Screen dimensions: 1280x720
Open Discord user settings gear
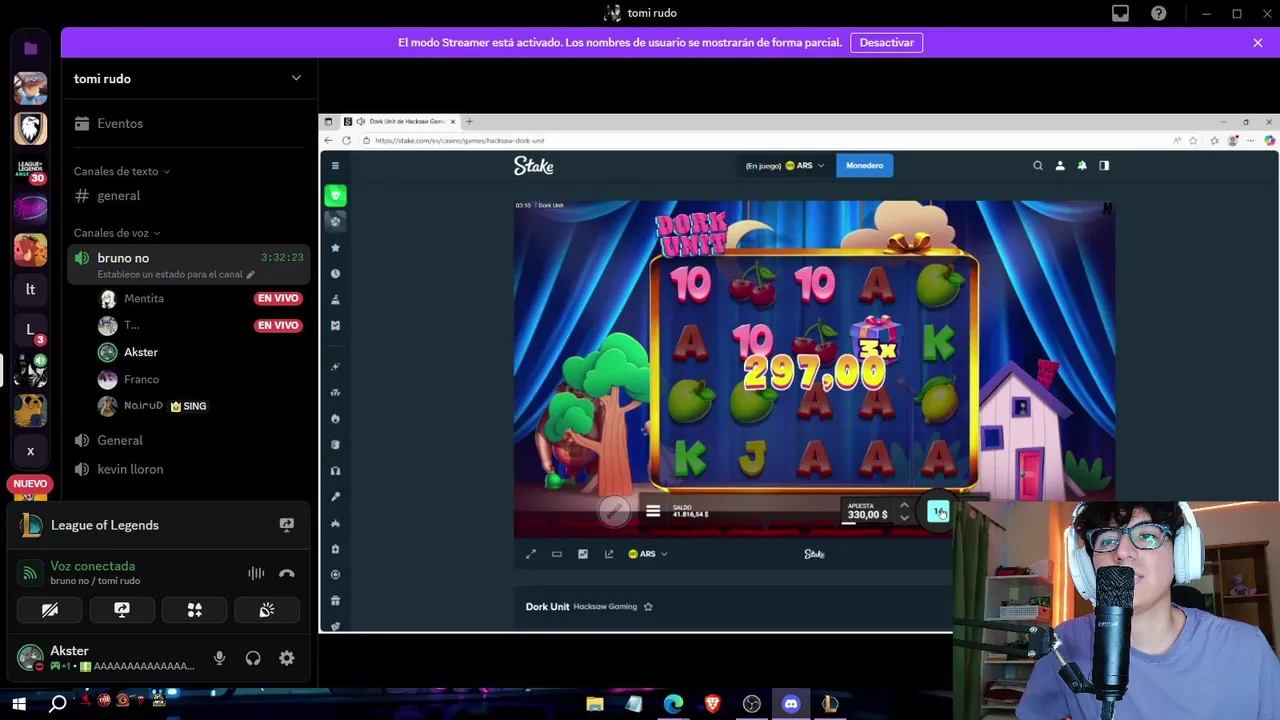pos(287,658)
